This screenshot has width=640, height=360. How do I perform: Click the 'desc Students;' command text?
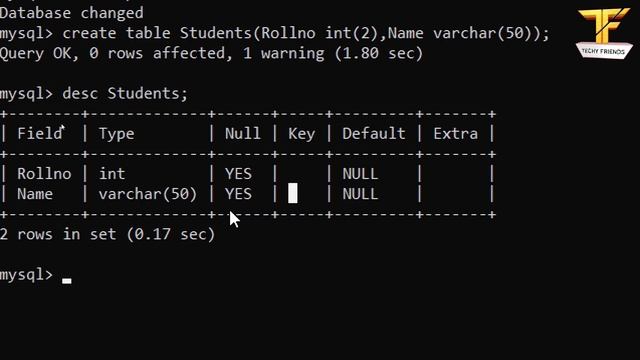tap(125, 93)
